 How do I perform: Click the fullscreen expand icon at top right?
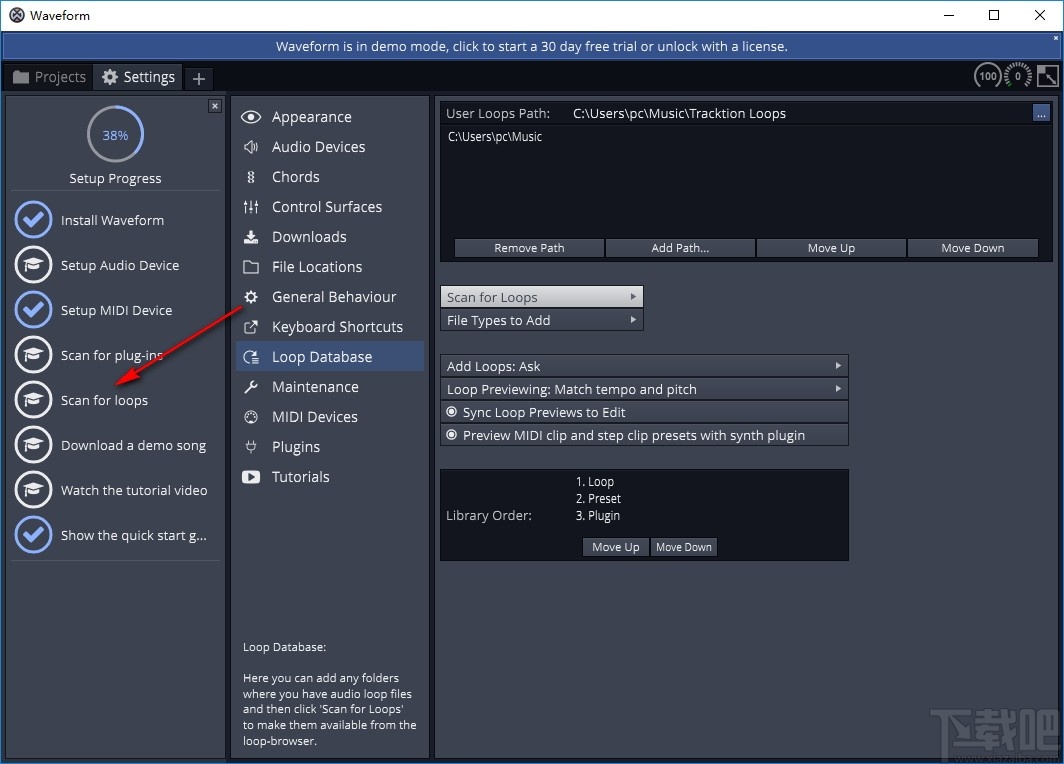coord(1048,76)
